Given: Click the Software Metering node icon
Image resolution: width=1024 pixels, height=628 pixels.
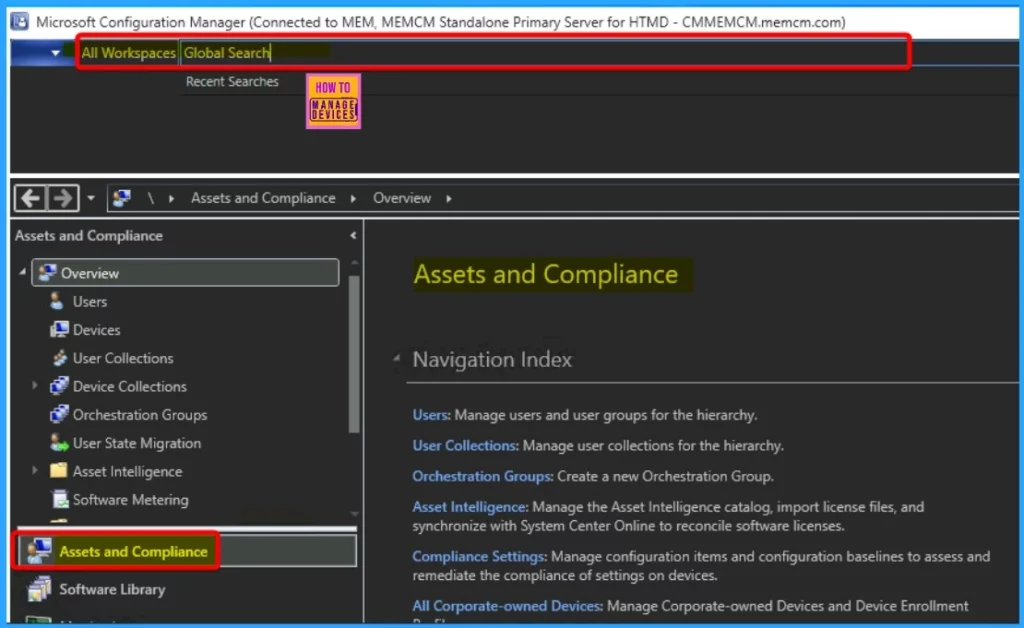Looking at the screenshot, I should click(x=59, y=499).
